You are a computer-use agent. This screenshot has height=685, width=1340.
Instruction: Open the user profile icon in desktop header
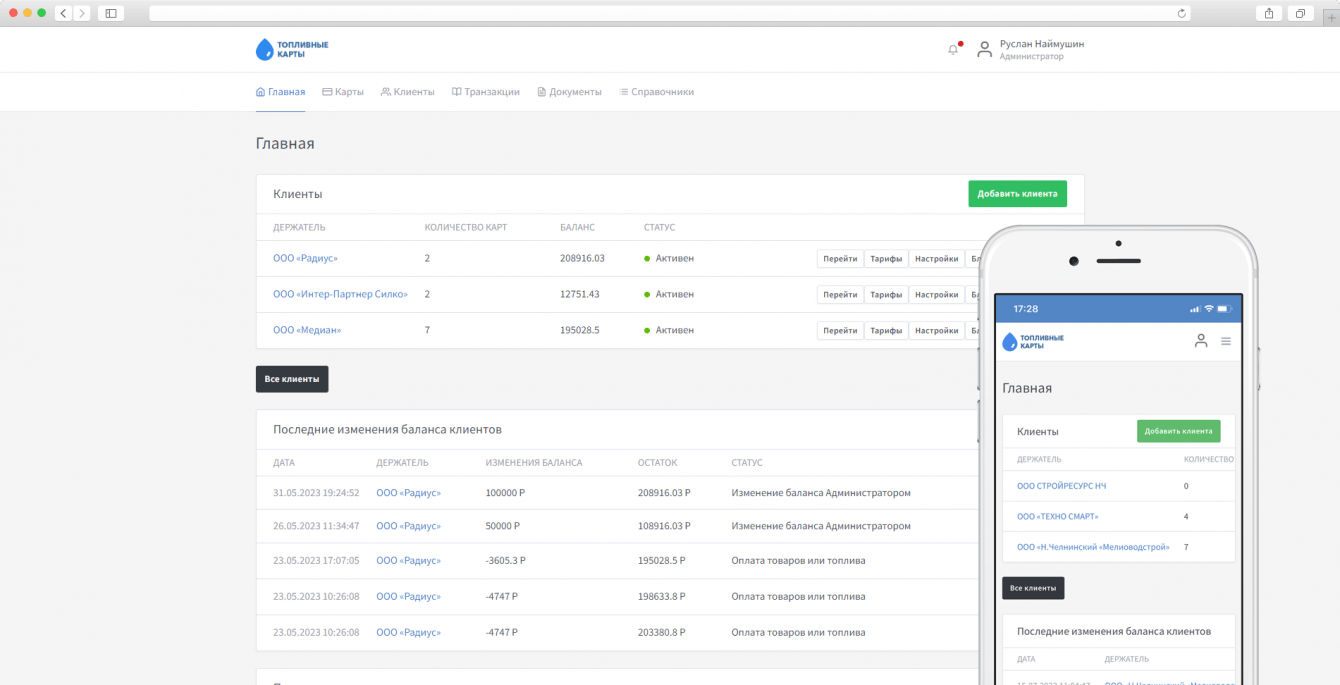[984, 49]
